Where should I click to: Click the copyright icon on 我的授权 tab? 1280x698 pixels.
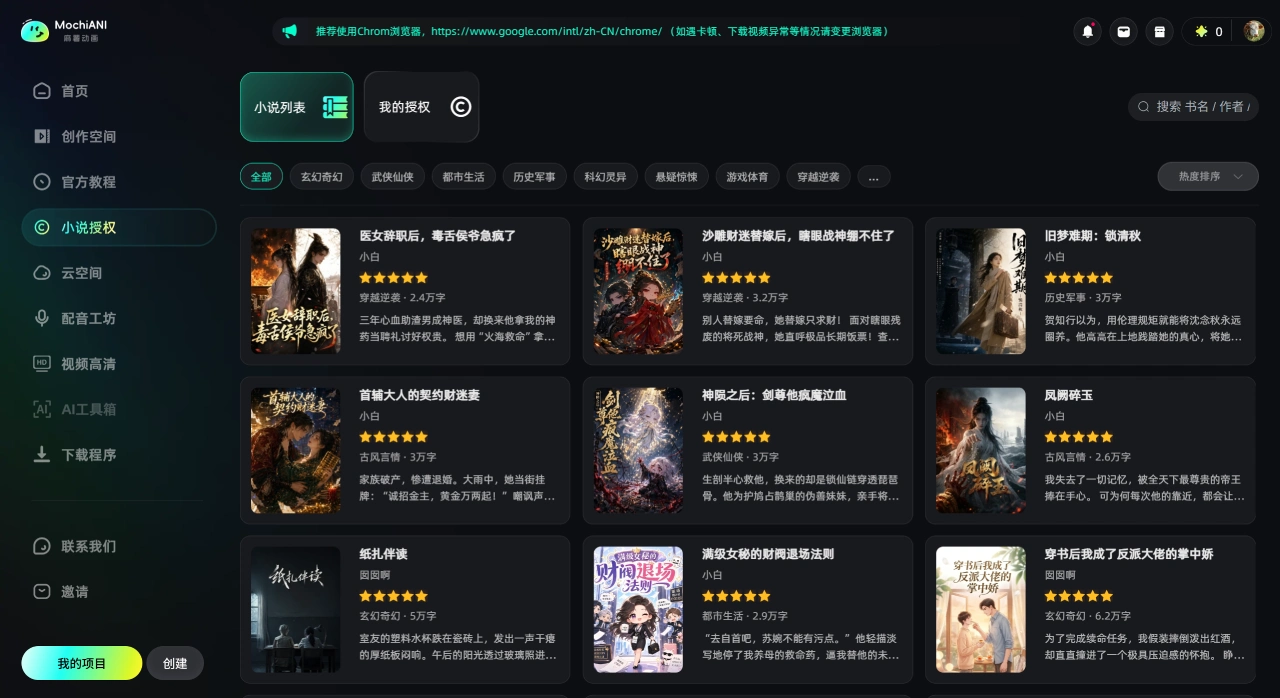pos(460,107)
